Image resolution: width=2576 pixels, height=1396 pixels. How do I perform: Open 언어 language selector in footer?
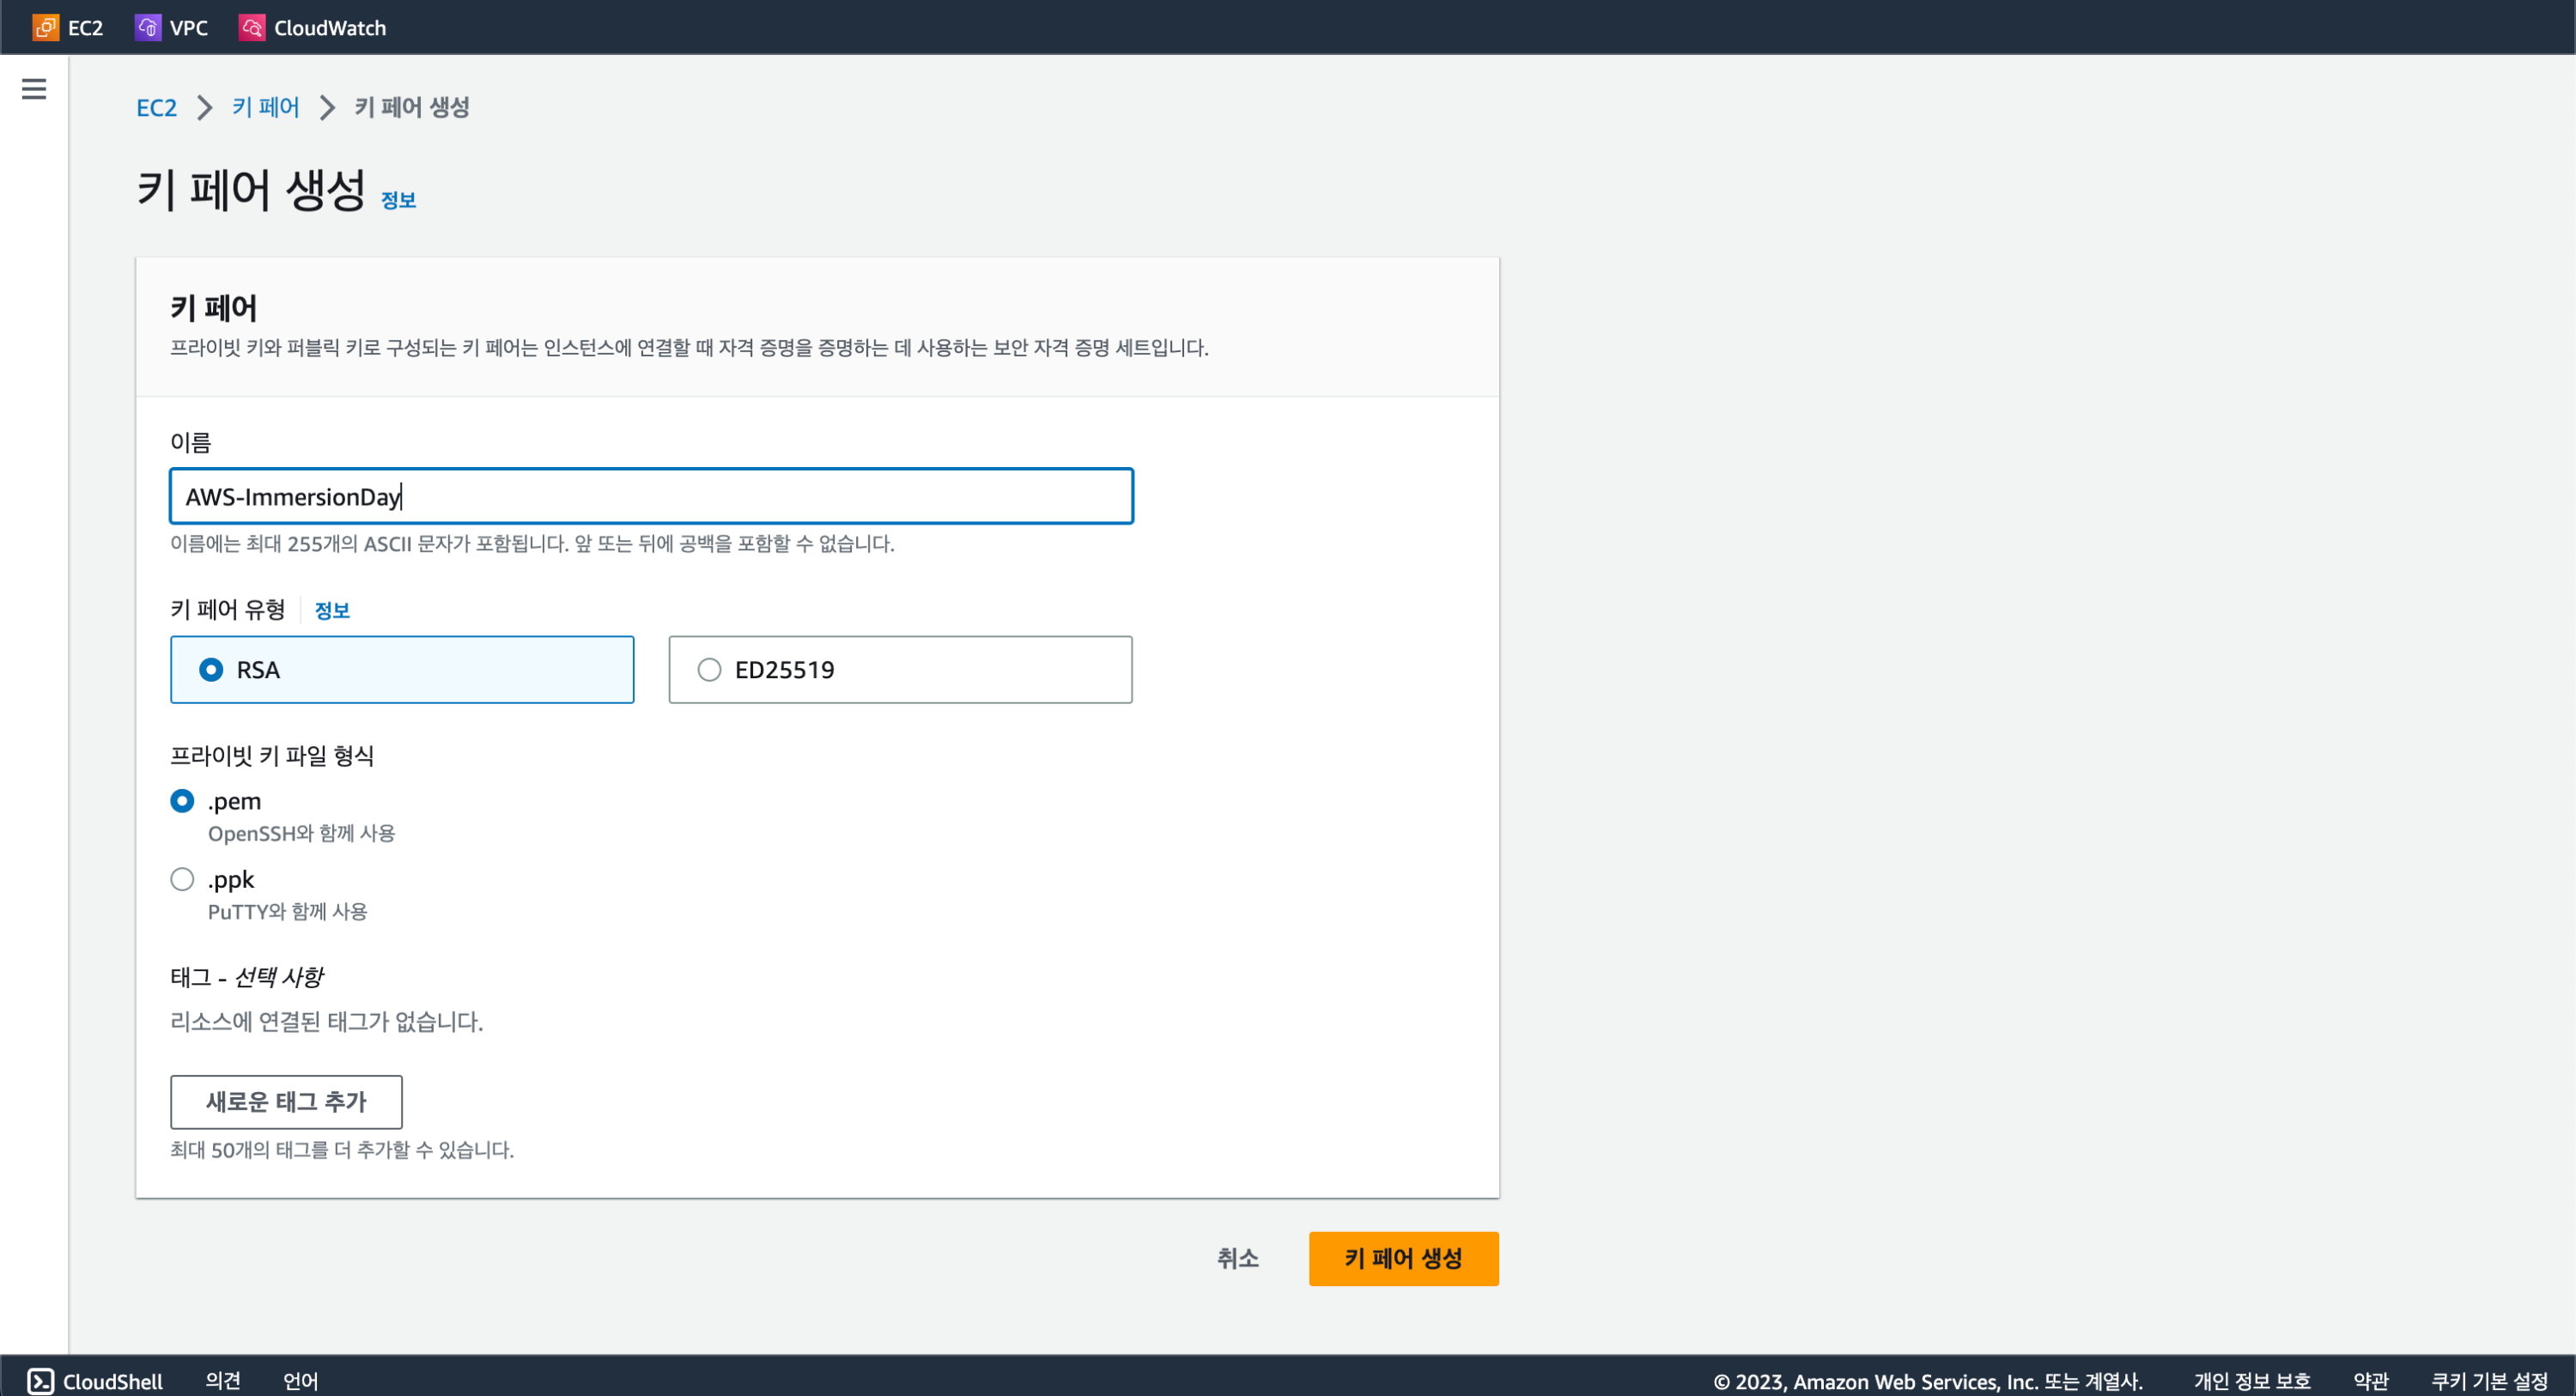tap(300, 1381)
